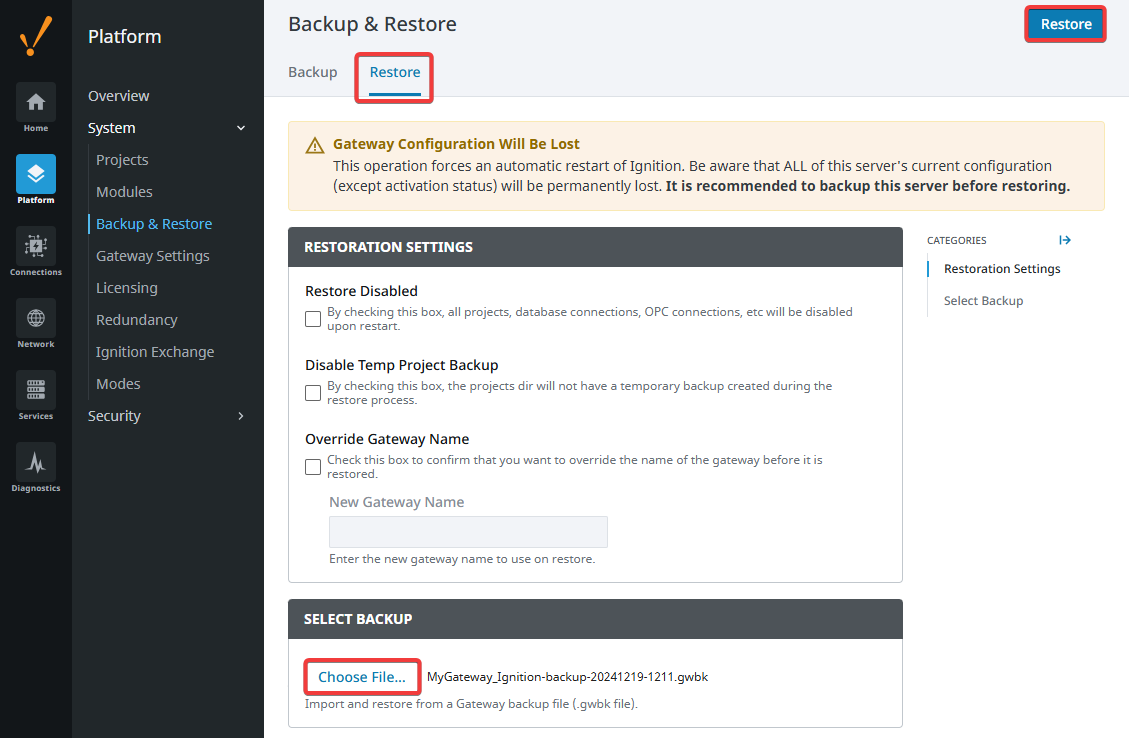1129x738 pixels.
Task: Open Ignition Exchange
Action: [x=155, y=352]
